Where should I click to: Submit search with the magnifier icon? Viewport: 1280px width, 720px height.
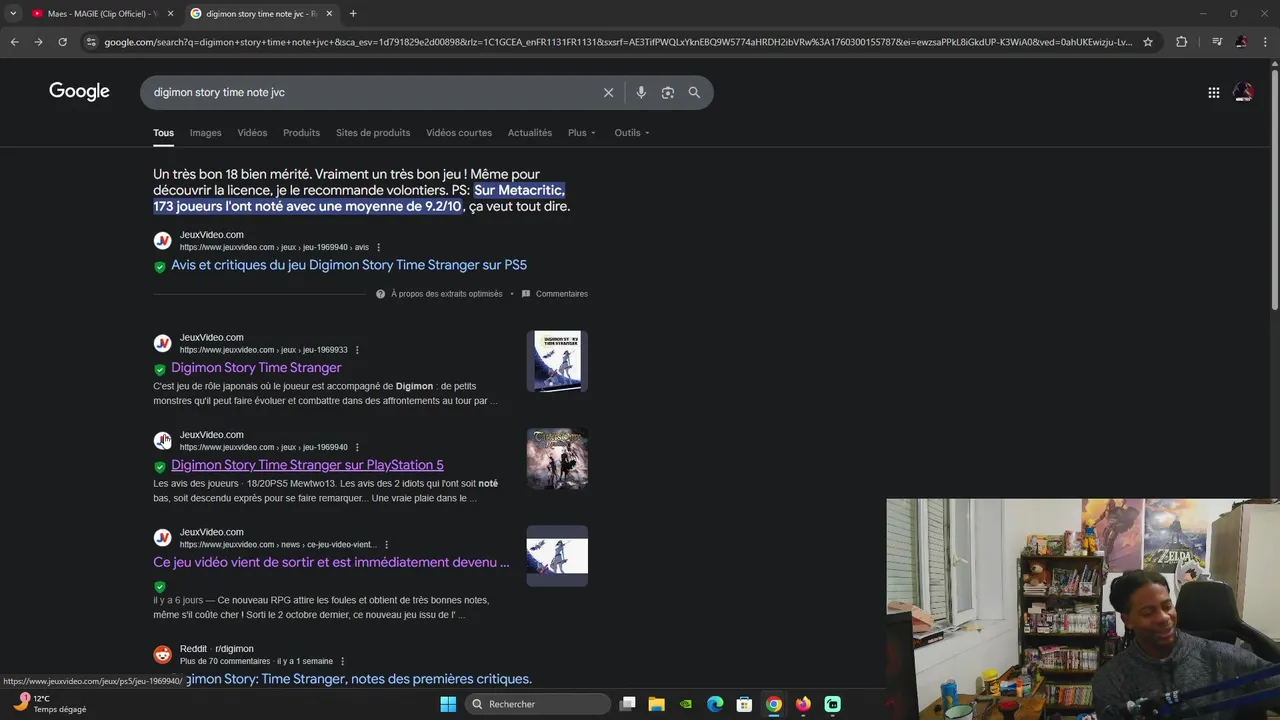coord(694,92)
